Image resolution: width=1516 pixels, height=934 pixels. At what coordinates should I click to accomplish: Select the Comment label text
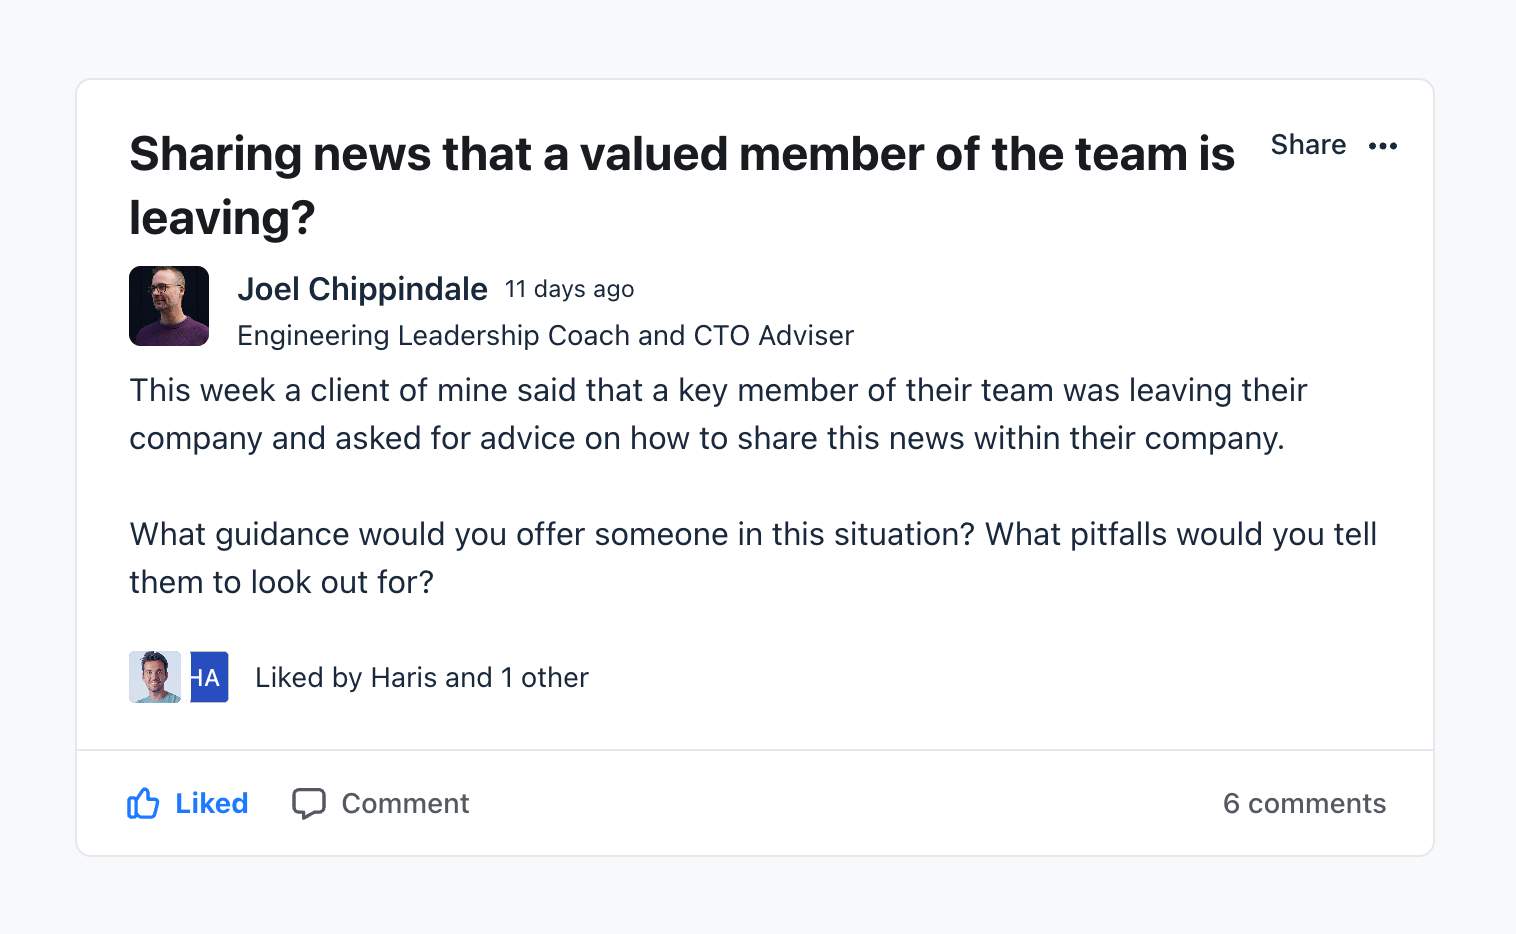click(405, 803)
